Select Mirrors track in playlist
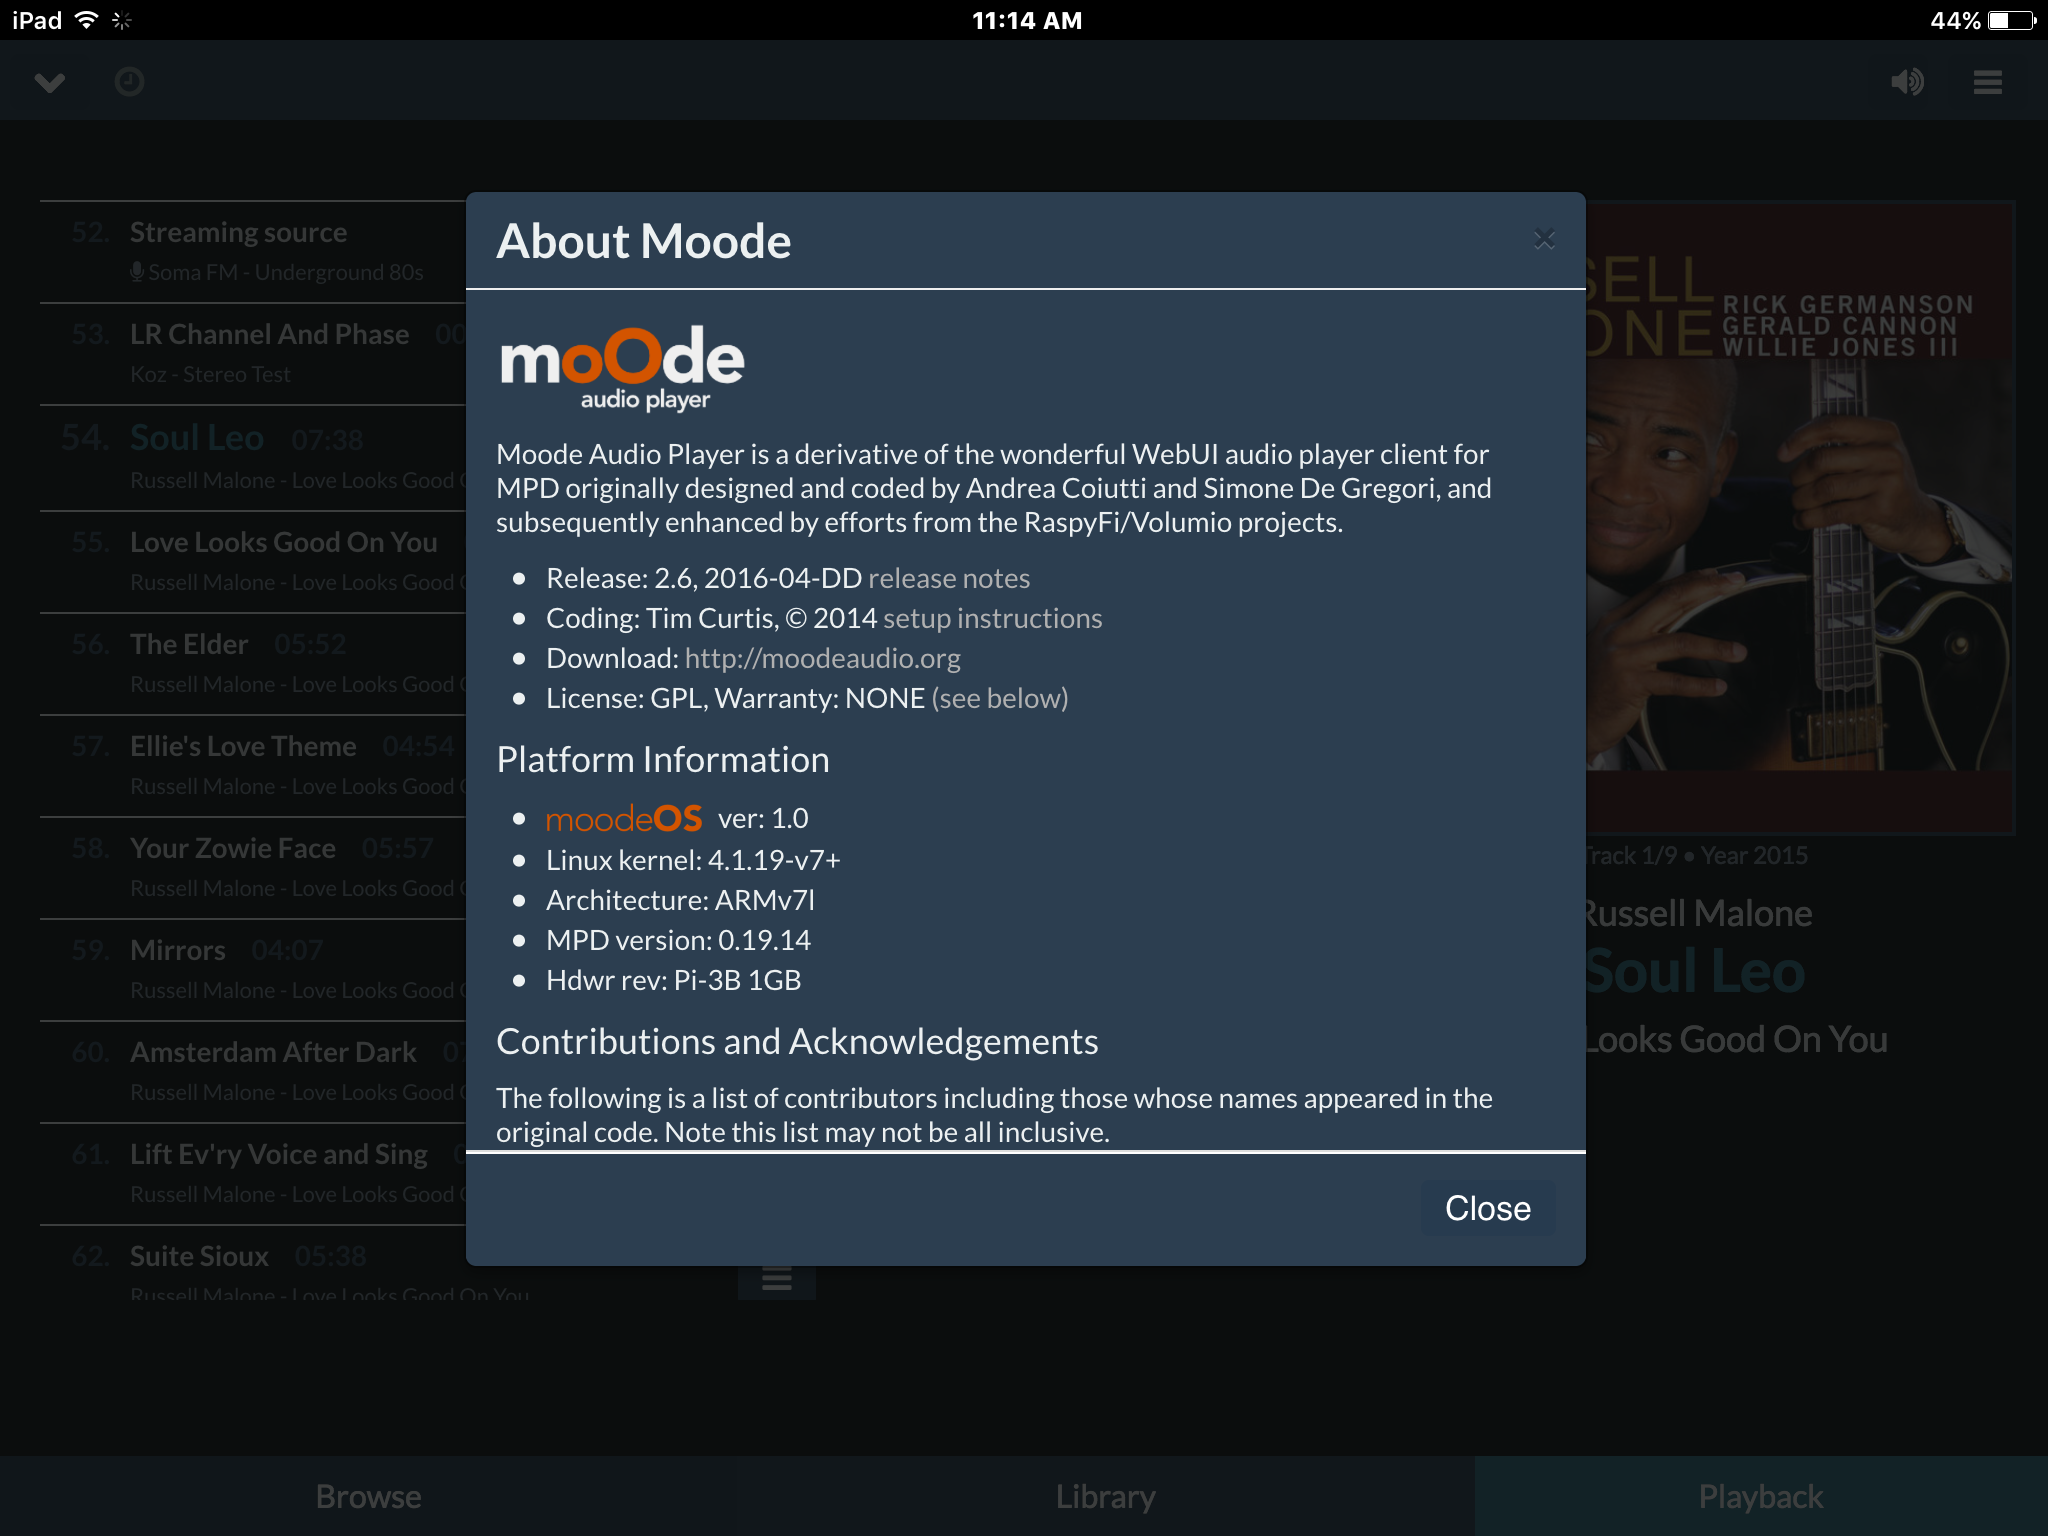2048x1536 pixels. point(253,970)
